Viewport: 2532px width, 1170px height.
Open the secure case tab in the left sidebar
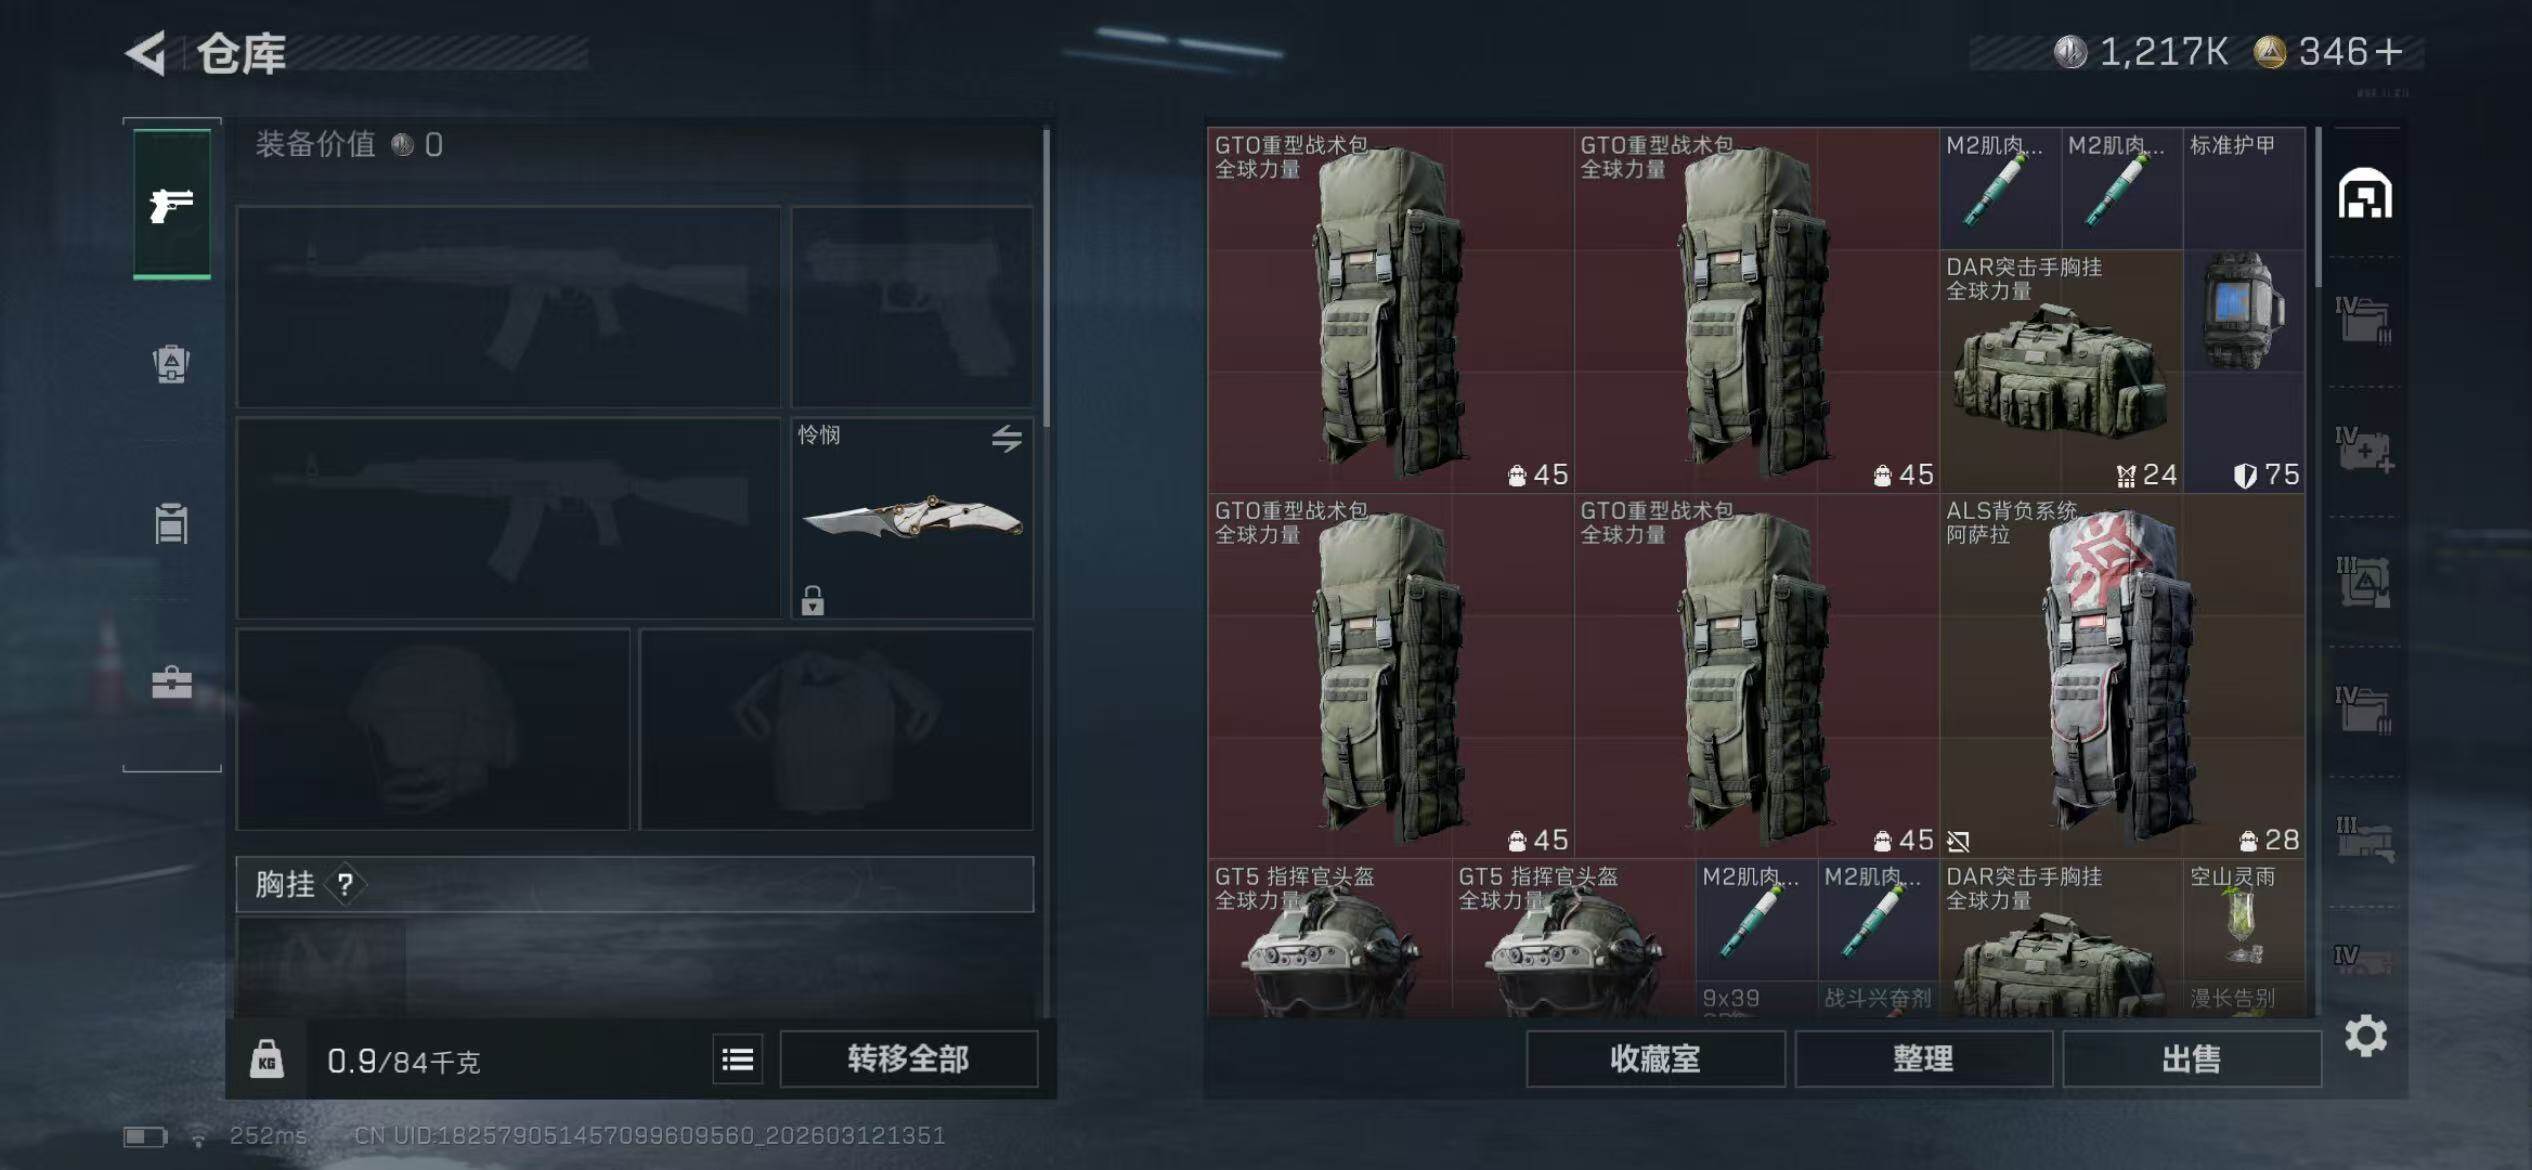click(172, 682)
